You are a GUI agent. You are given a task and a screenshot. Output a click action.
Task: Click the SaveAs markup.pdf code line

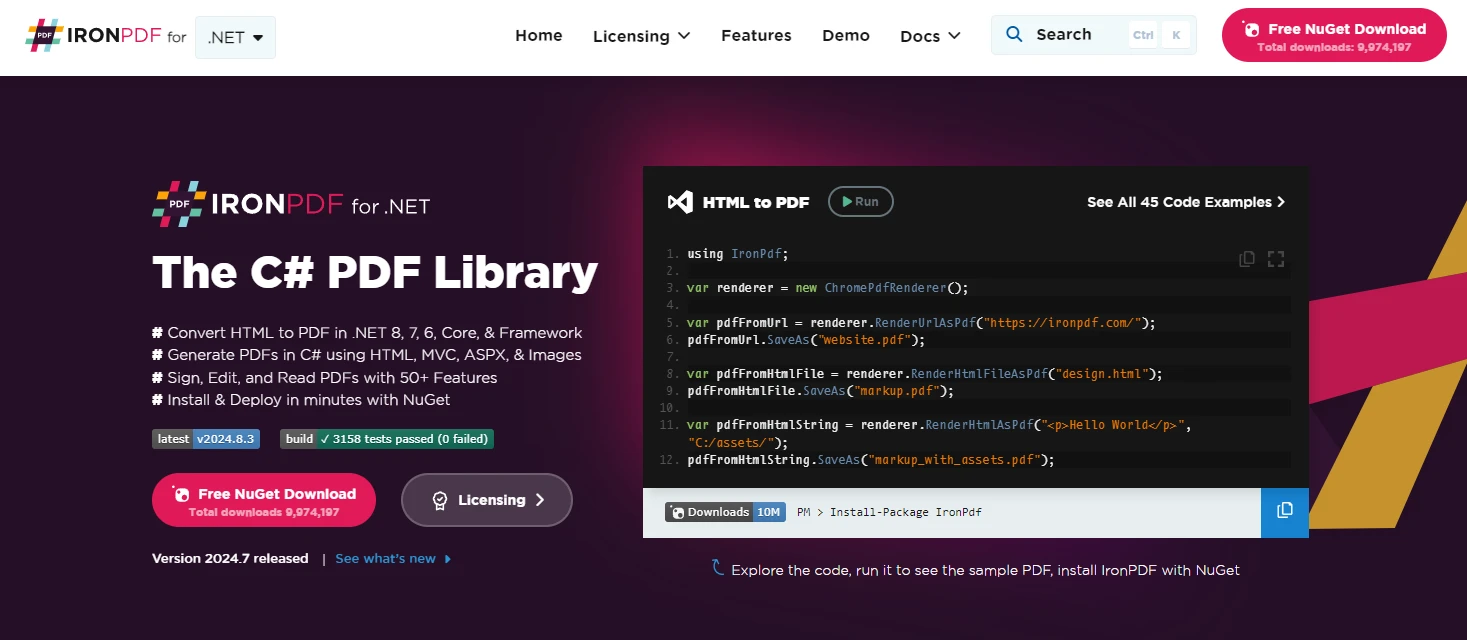coord(821,391)
